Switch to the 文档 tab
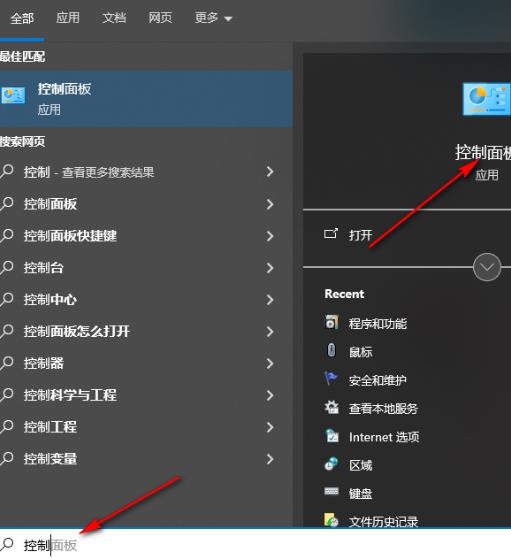Viewport: 511px width, 558px height. 114,17
